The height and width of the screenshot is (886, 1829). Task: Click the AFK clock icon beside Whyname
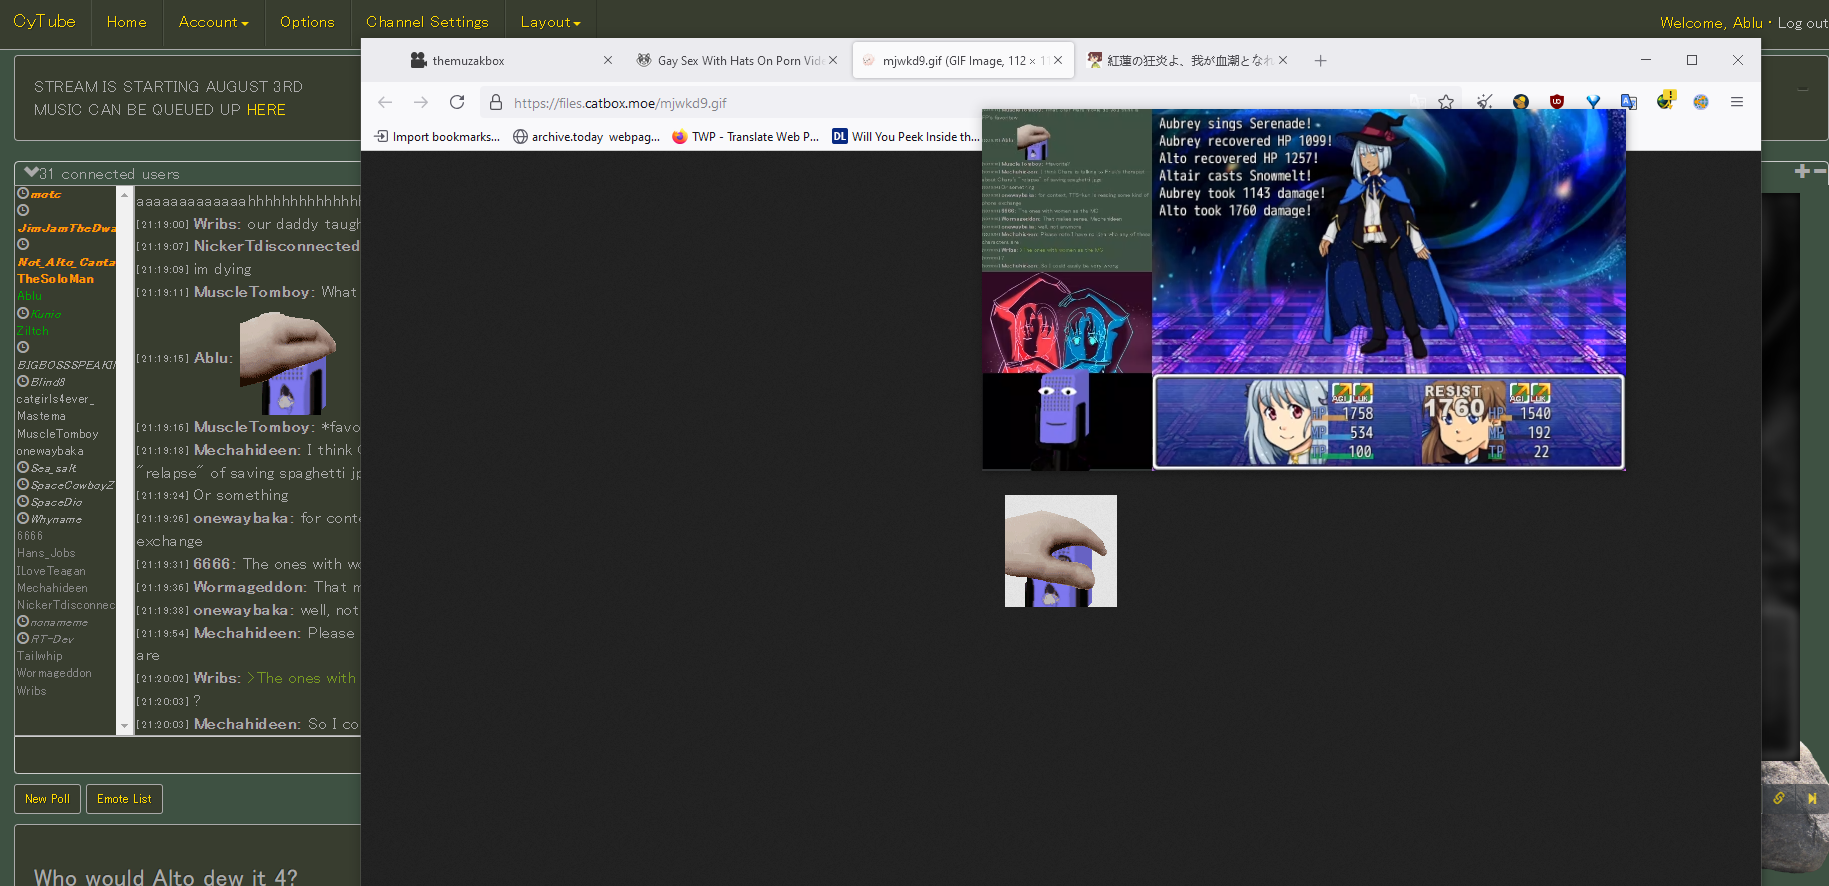point(23,518)
